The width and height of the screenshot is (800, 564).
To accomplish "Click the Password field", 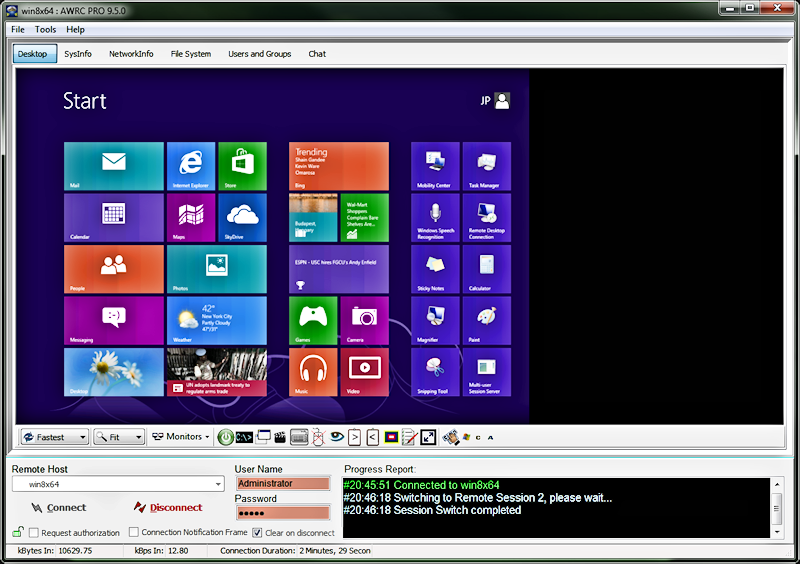I will point(283,513).
